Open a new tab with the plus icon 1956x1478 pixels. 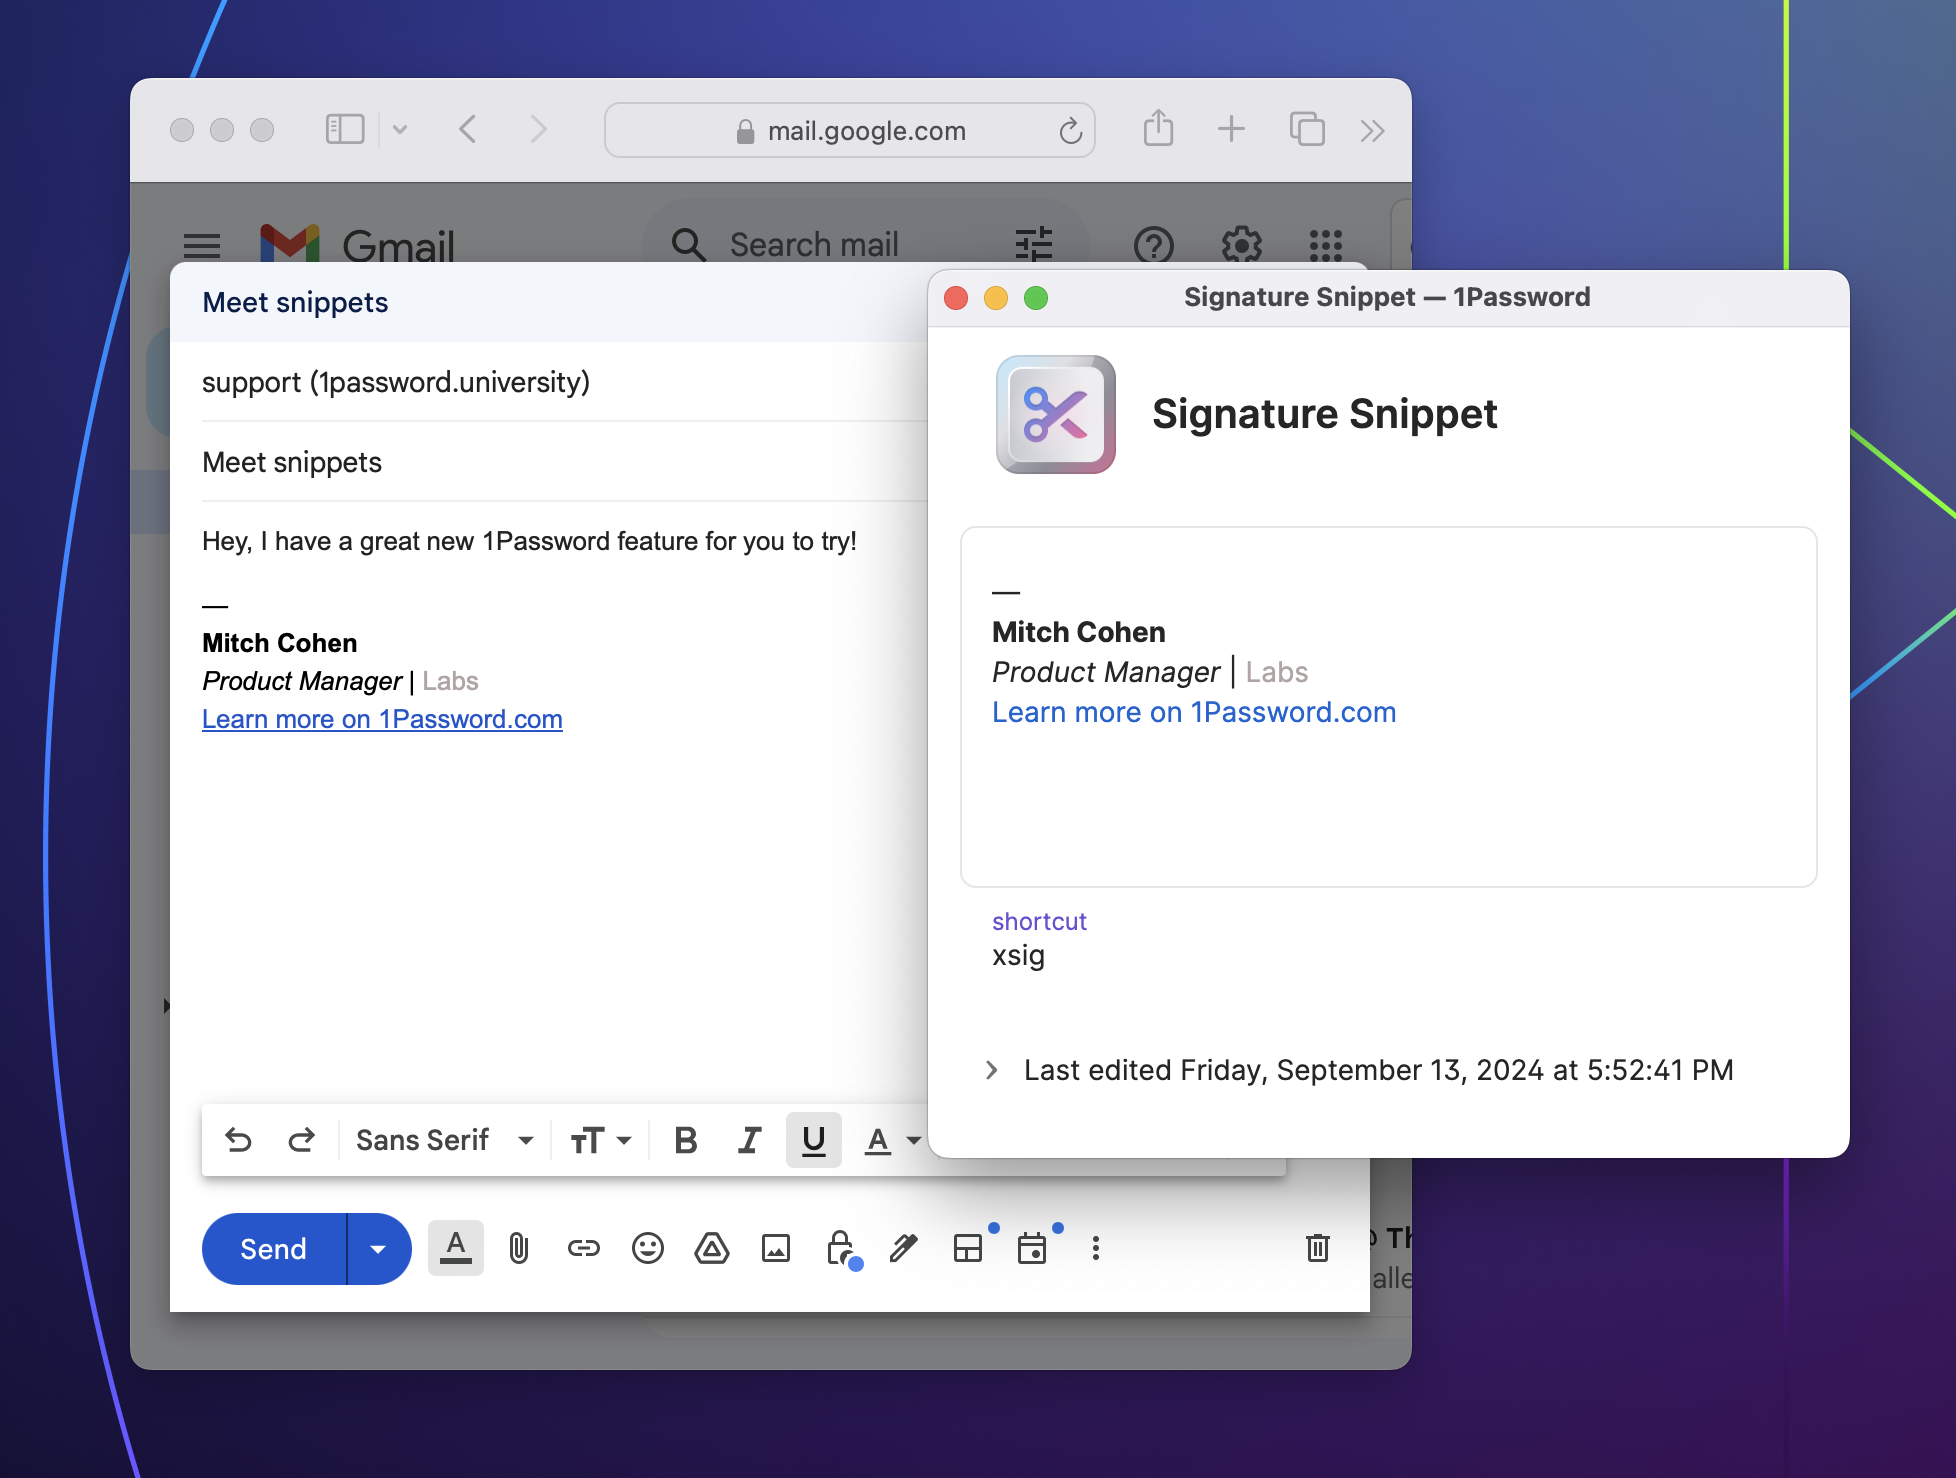(x=1231, y=129)
